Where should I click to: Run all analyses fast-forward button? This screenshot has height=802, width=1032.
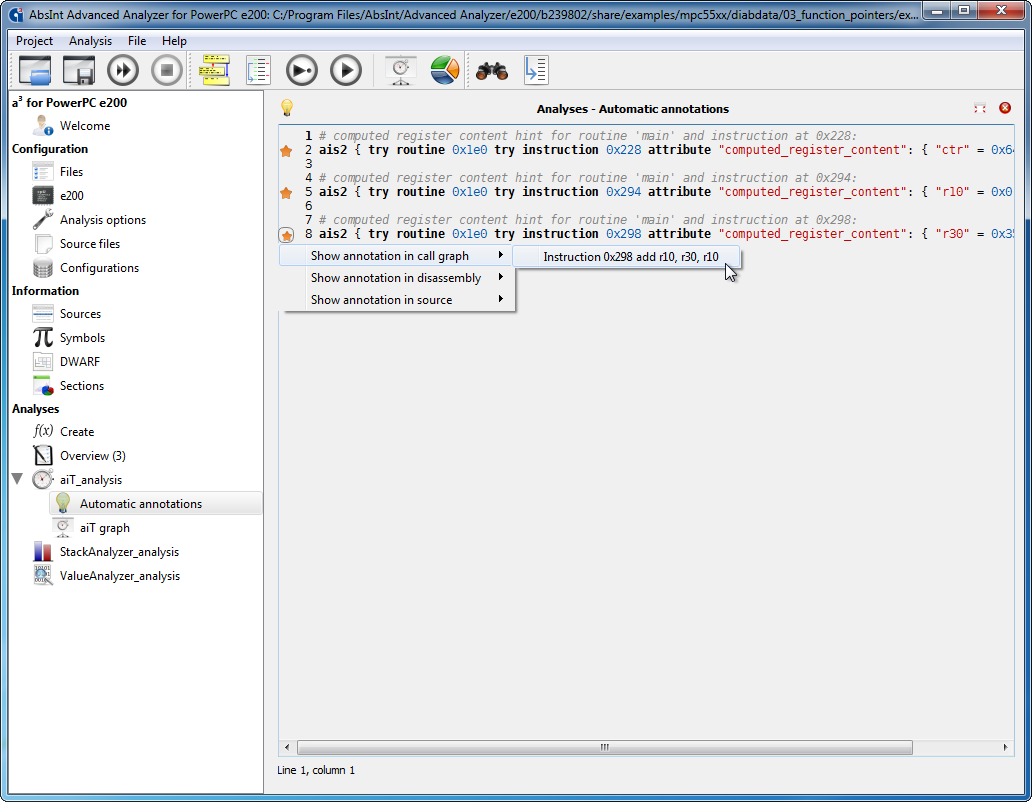point(123,70)
